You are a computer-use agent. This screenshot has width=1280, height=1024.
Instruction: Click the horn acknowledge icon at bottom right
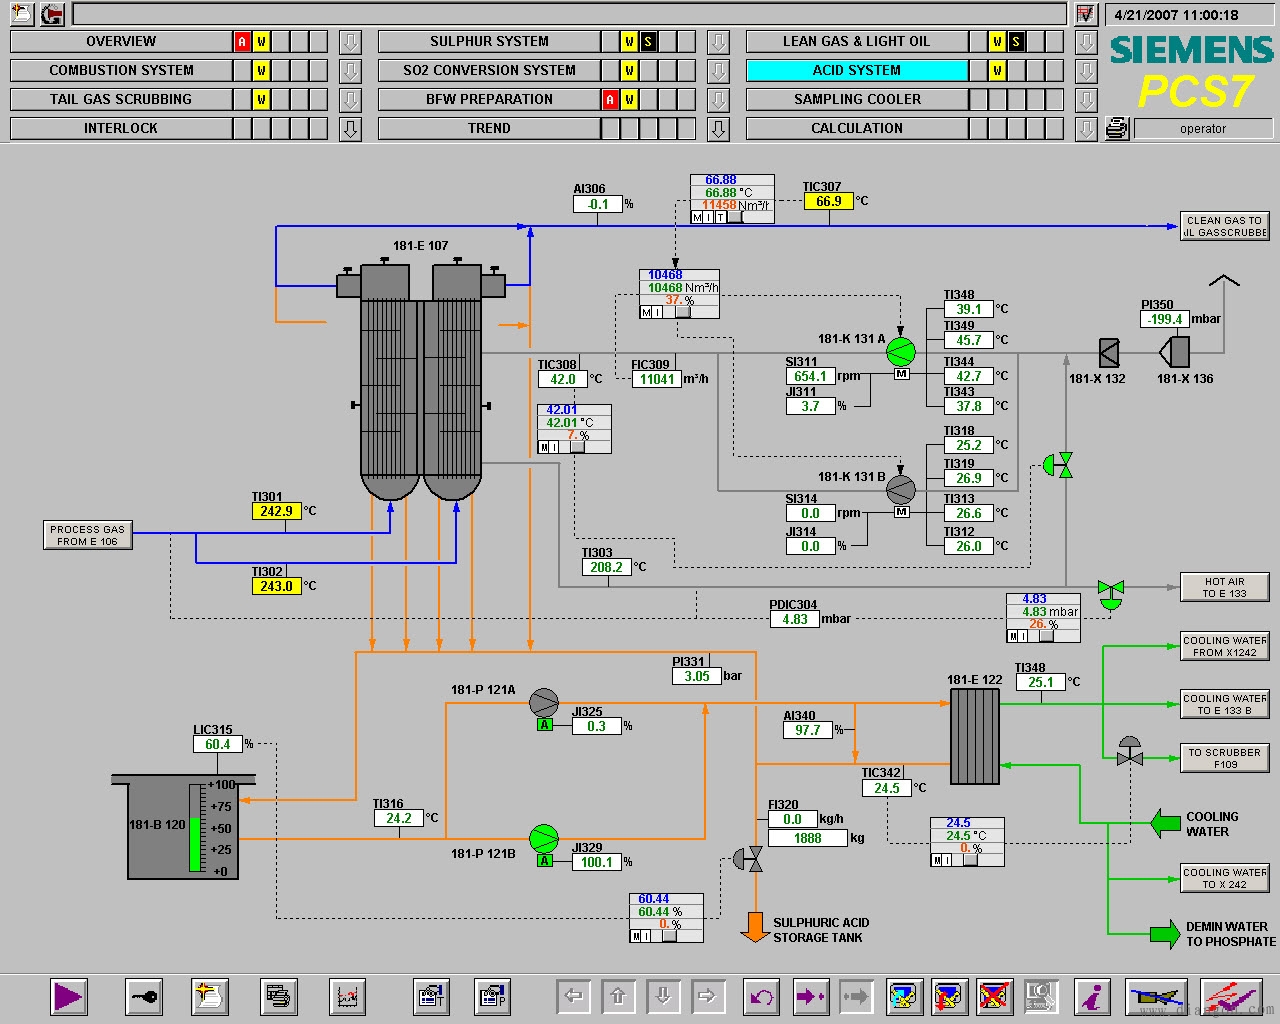point(1157,996)
